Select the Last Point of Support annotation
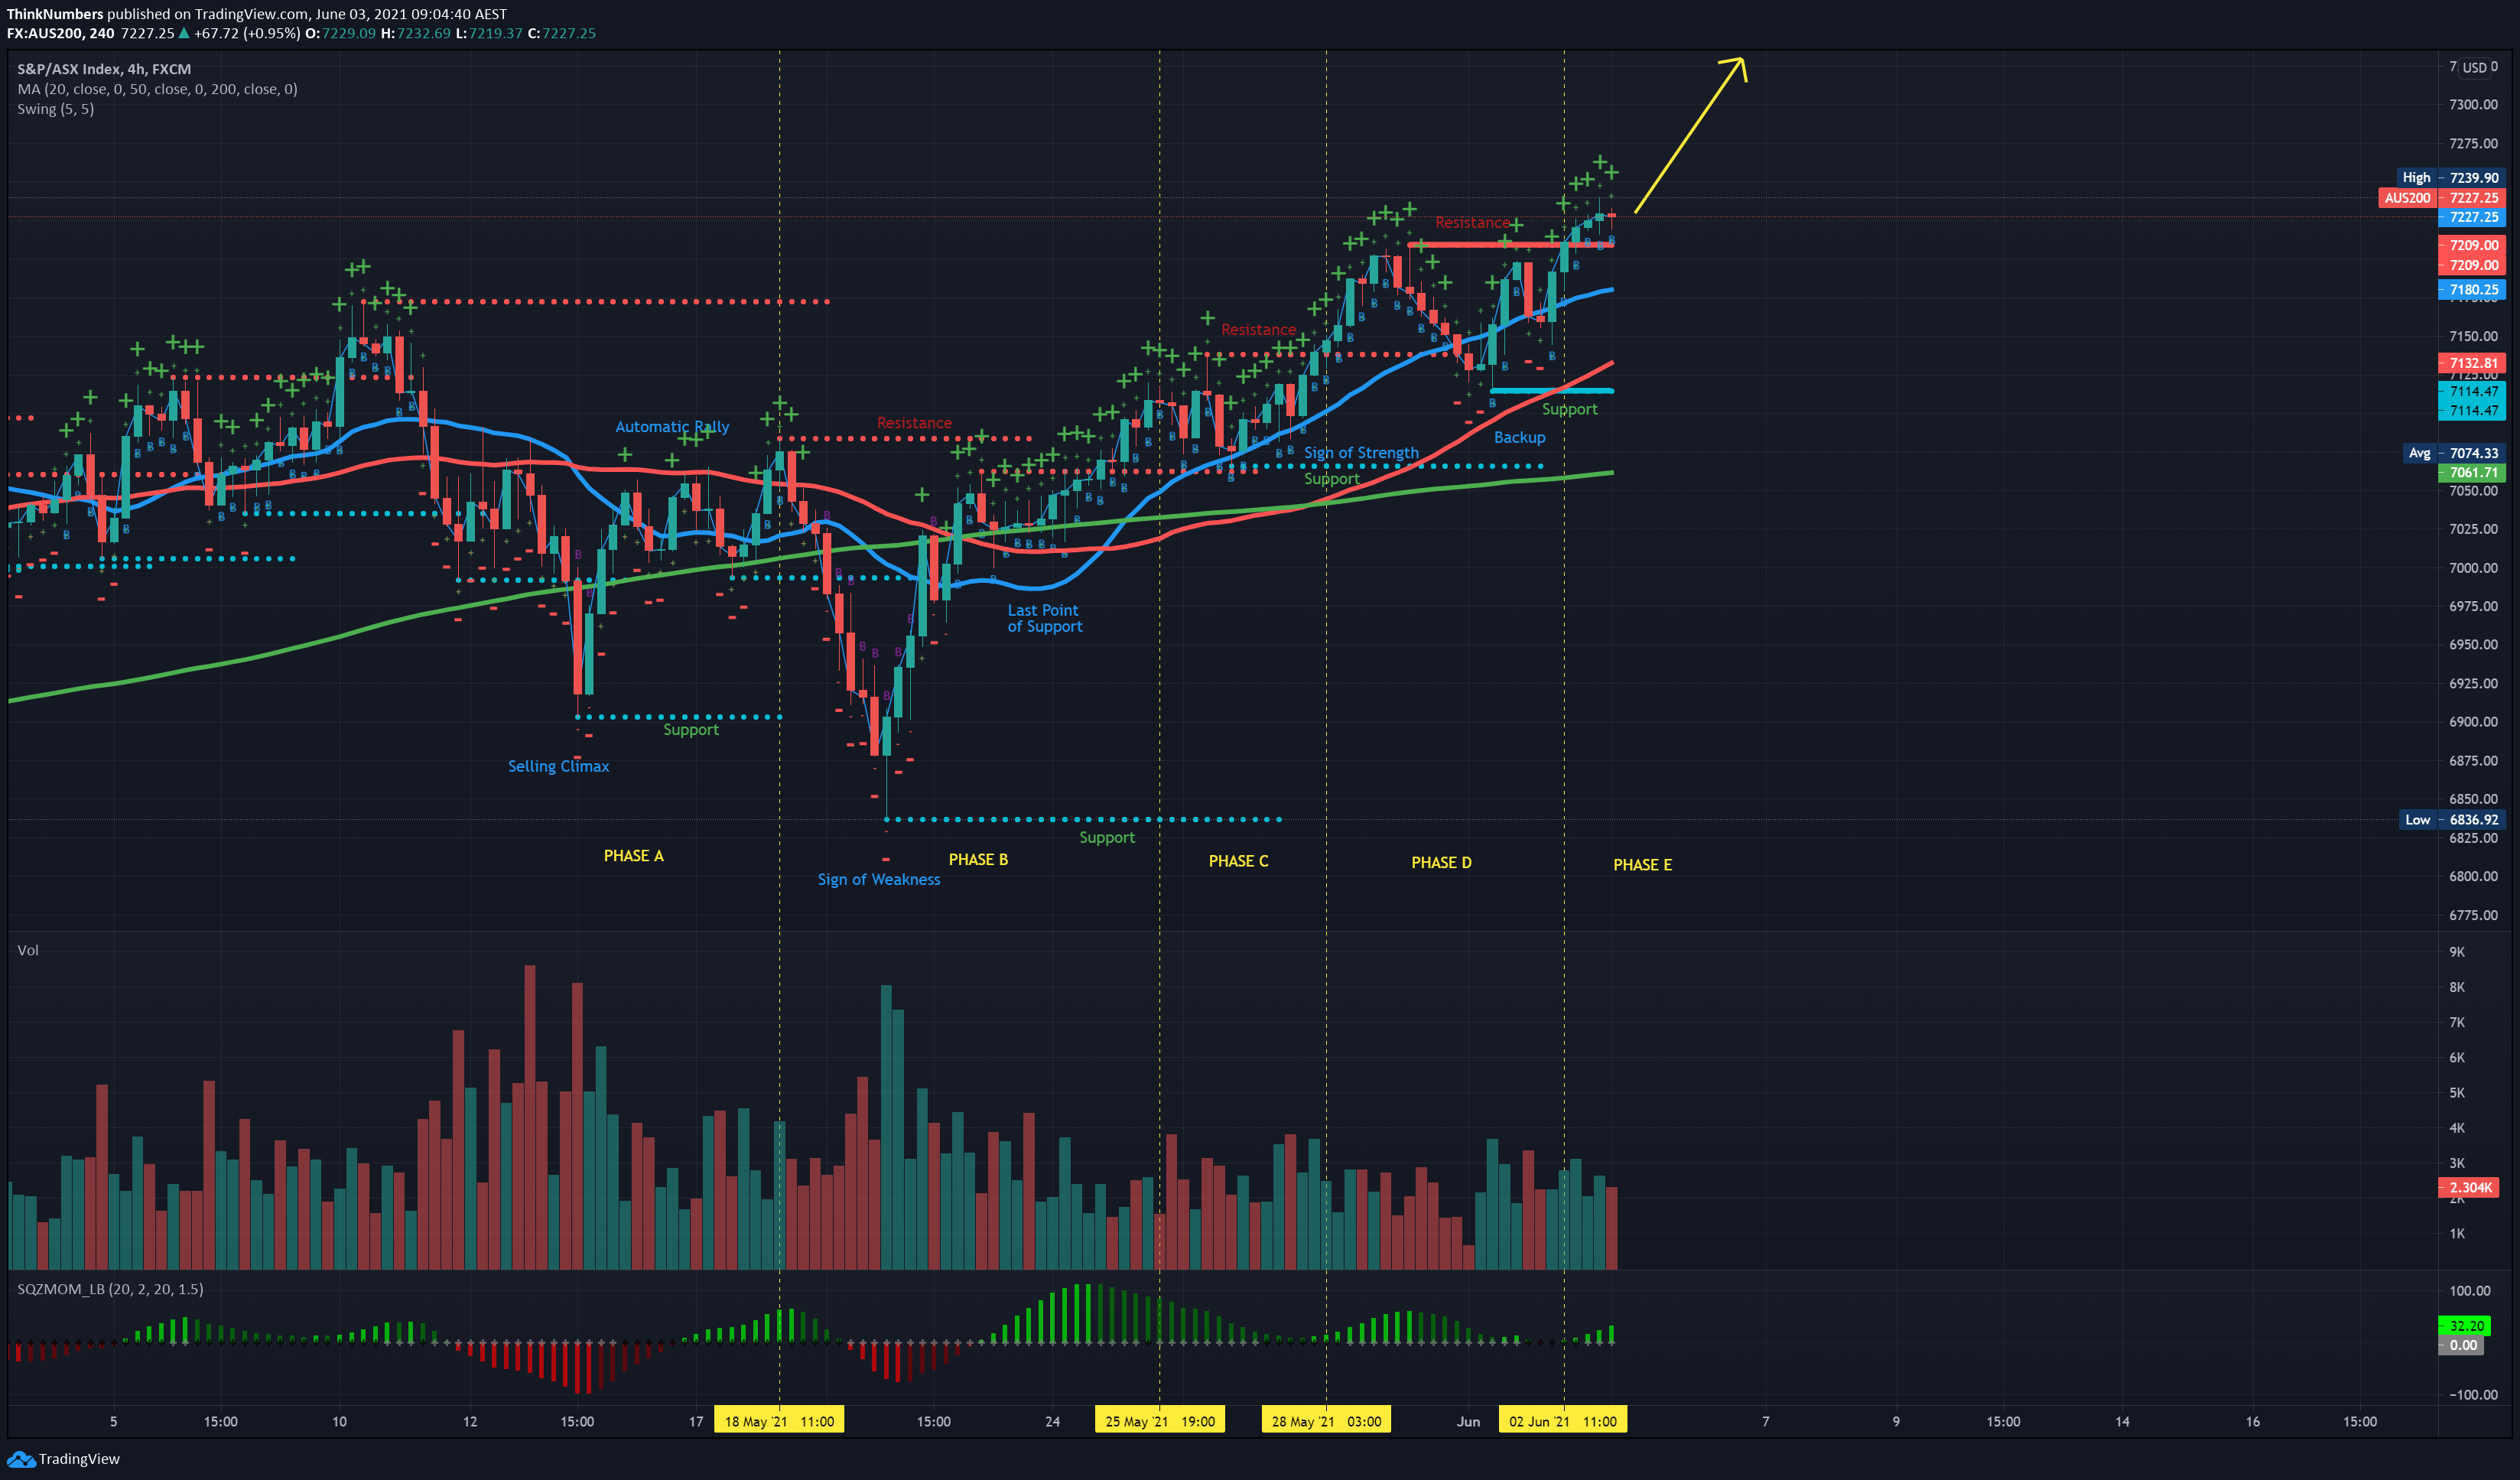 pyautogui.click(x=1044, y=618)
